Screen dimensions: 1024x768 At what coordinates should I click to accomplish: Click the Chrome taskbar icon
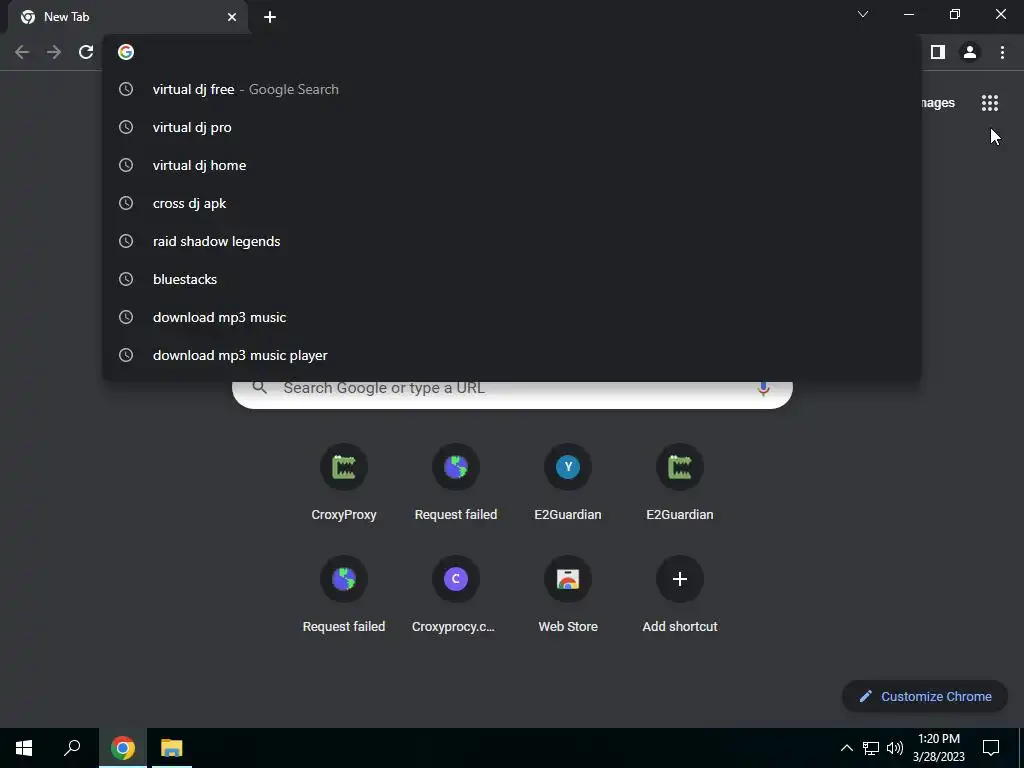[123, 748]
